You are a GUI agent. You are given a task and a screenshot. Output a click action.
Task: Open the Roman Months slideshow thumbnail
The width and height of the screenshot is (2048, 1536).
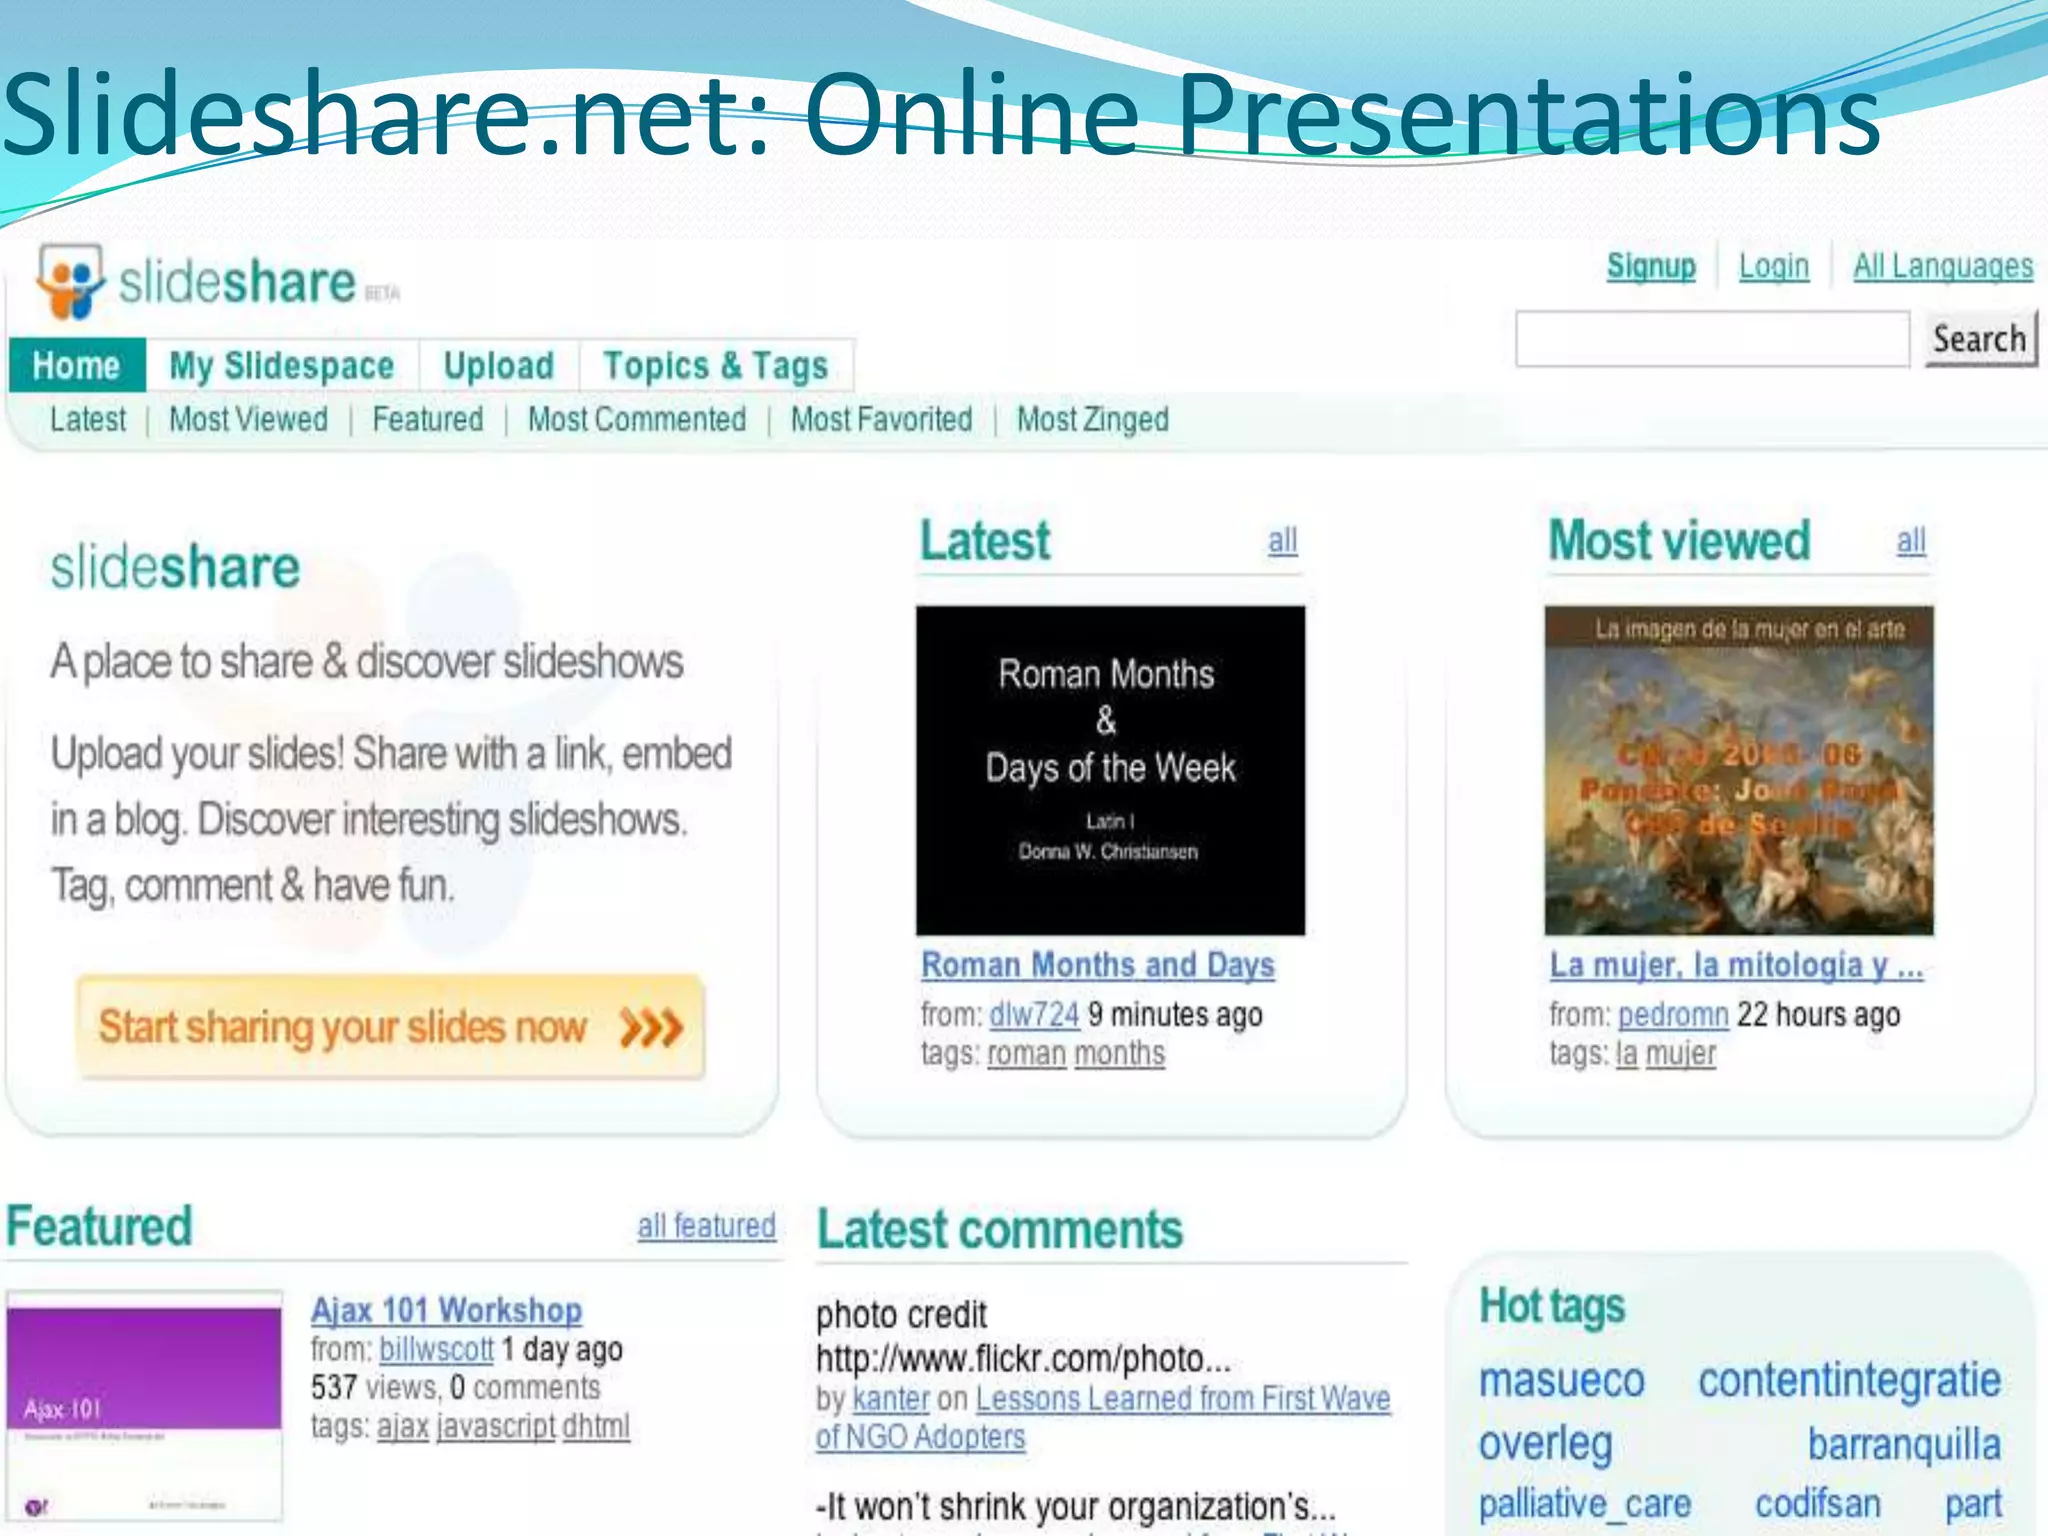point(1110,770)
